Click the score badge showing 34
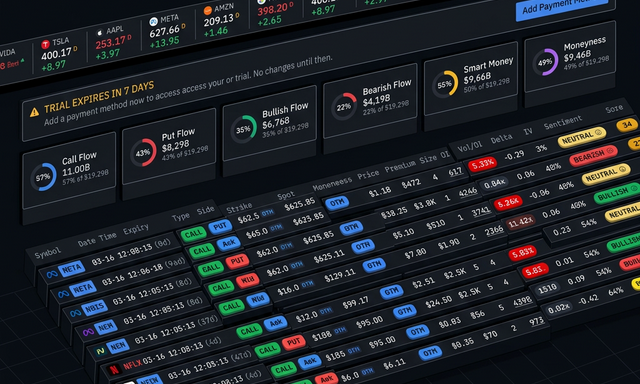This screenshot has height=384, width=640. point(627,125)
